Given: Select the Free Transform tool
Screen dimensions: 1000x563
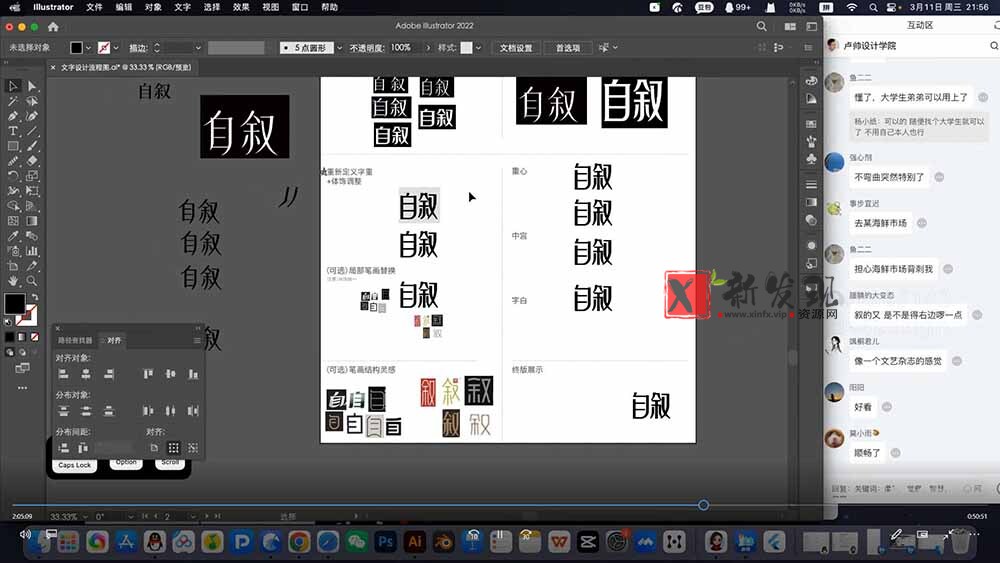Looking at the screenshot, I should pos(32,191).
